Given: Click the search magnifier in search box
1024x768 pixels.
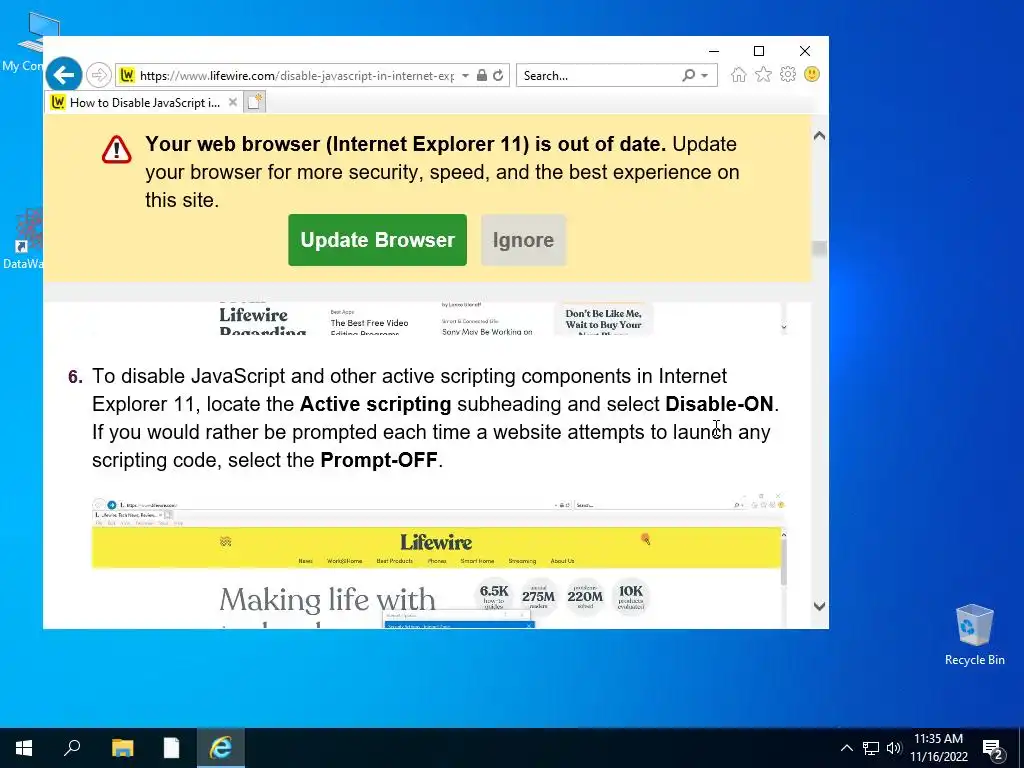Looking at the screenshot, I should [x=688, y=75].
